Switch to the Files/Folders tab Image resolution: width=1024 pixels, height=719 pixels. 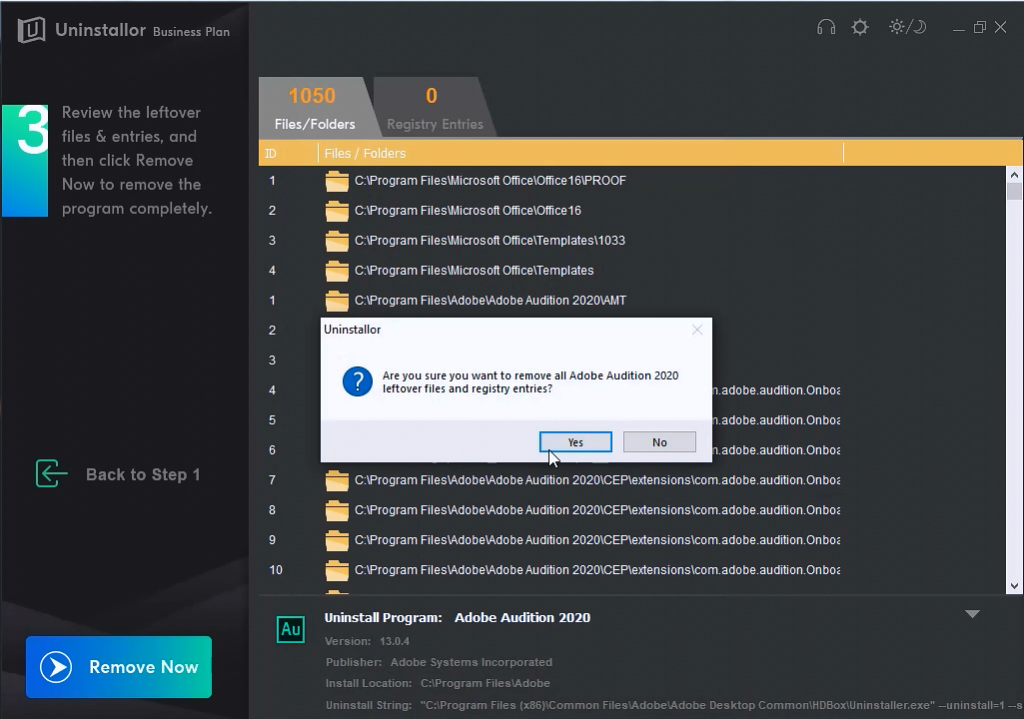(x=315, y=107)
